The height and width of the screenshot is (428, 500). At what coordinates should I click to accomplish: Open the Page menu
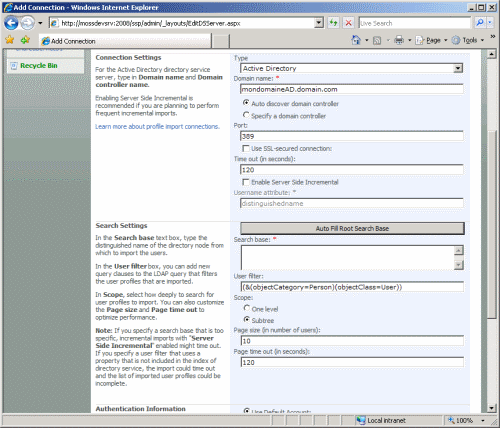(x=431, y=40)
